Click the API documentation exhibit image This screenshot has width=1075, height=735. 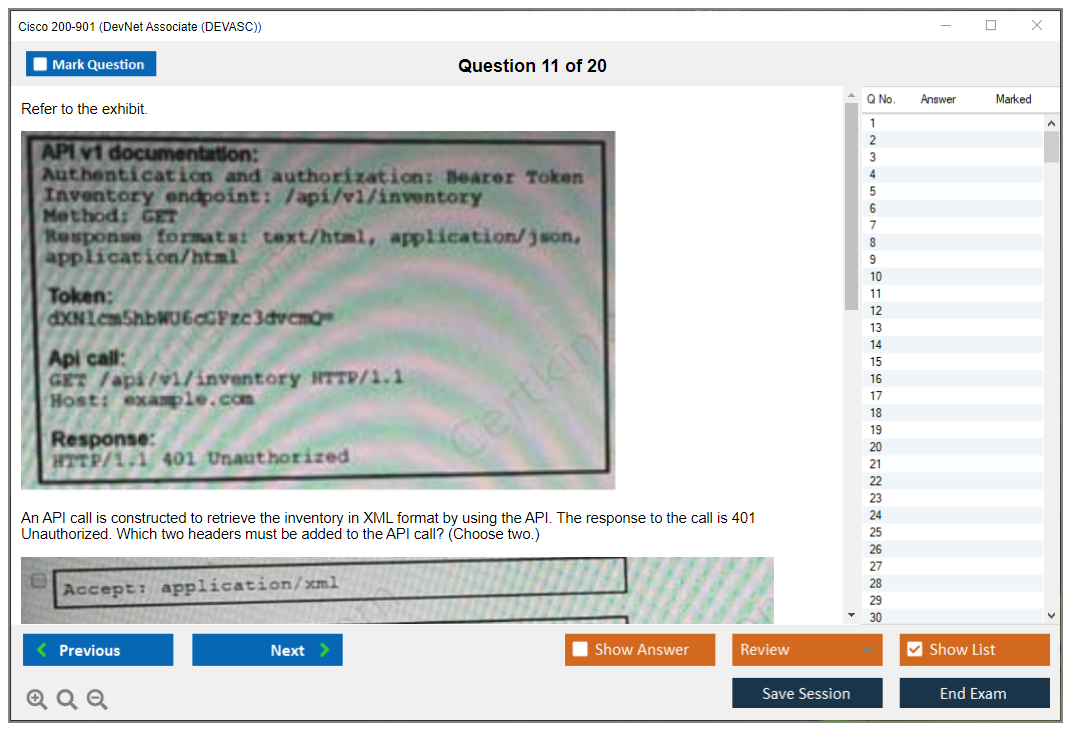[318, 310]
